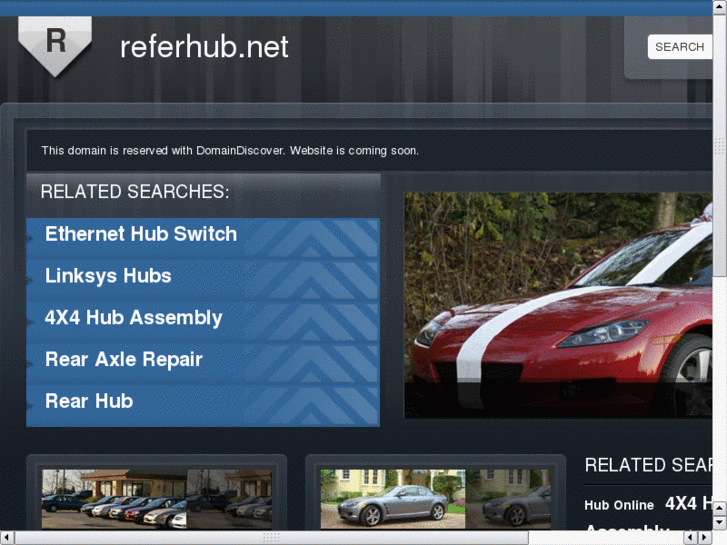Click the vertical scrollbar thumb
Screen dimensions: 727x545
(720, 146)
